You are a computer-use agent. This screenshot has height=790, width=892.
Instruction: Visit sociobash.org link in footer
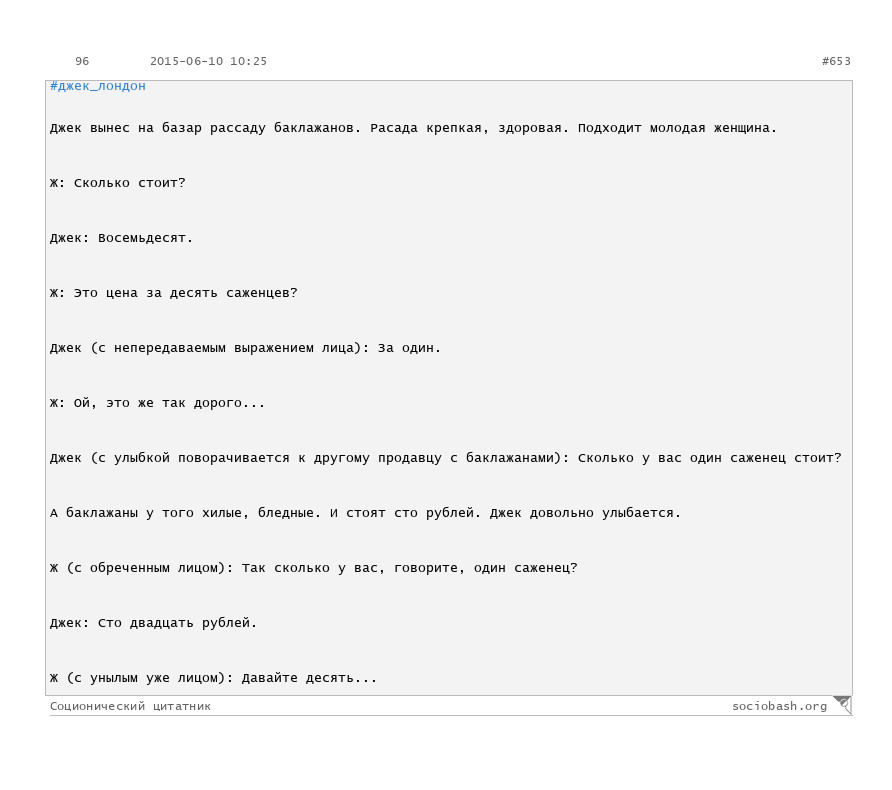pos(779,706)
